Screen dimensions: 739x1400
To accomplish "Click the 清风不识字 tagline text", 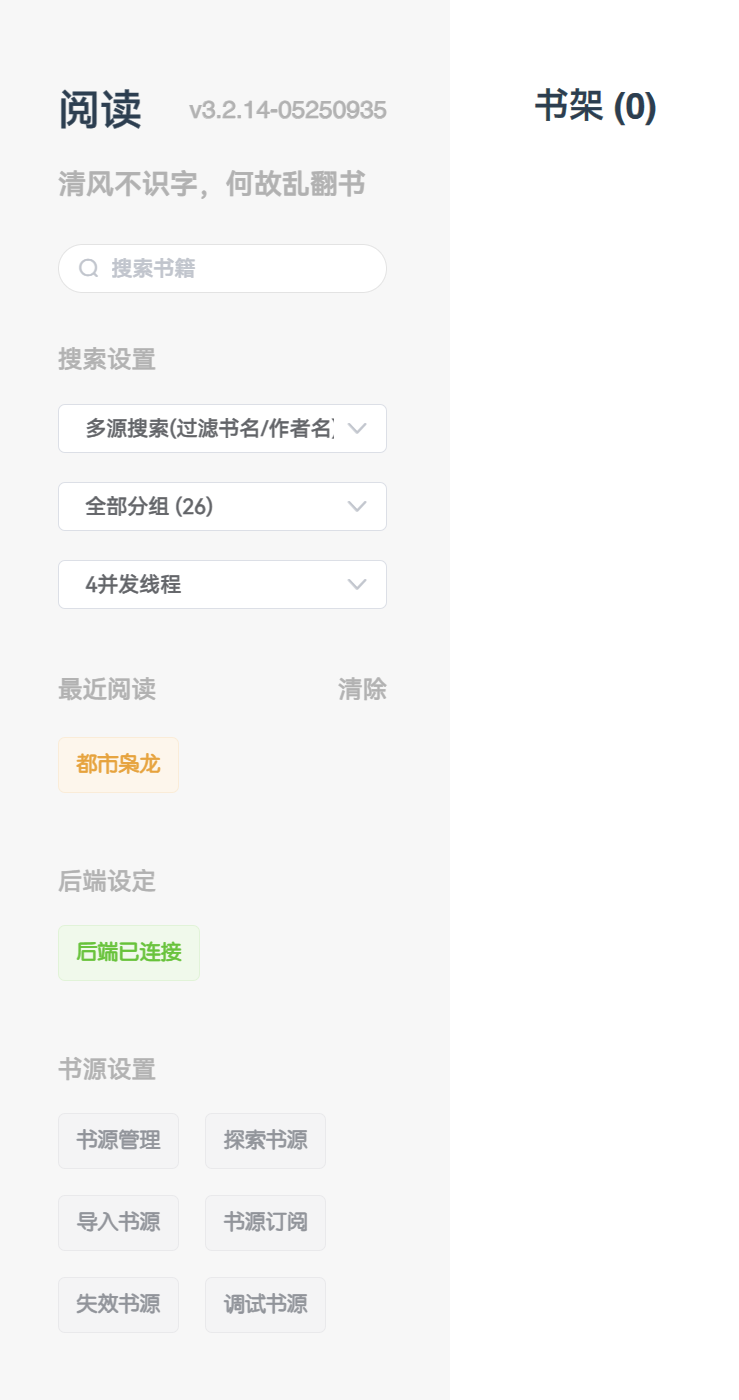I will coord(212,184).
